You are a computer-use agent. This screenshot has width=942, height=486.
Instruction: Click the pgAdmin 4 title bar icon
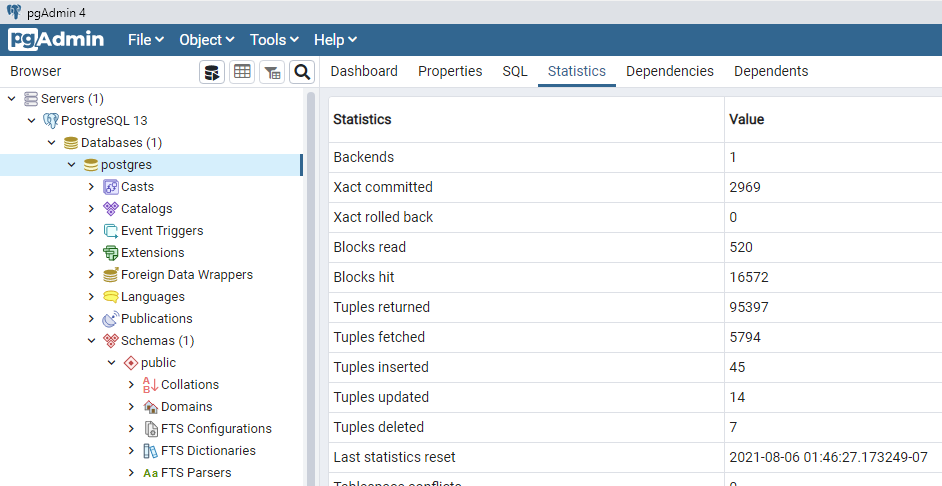click(13, 12)
